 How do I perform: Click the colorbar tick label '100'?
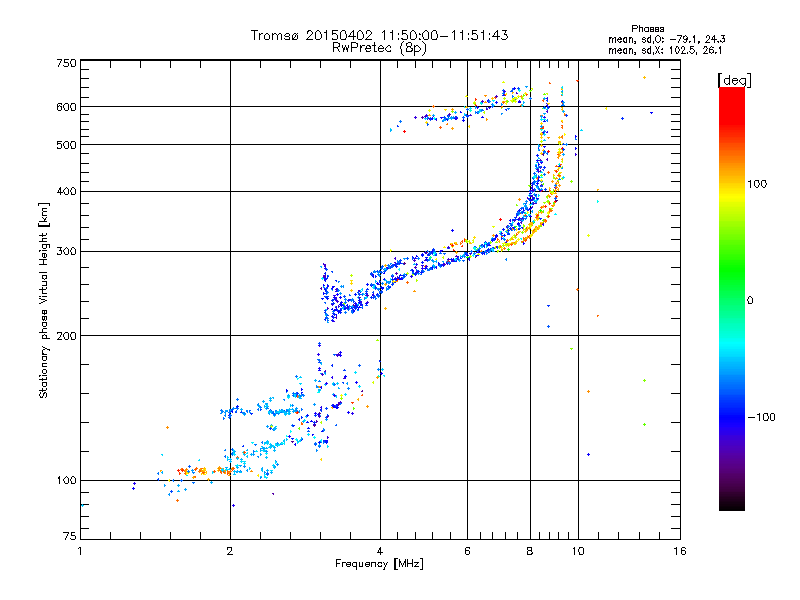click(x=757, y=184)
